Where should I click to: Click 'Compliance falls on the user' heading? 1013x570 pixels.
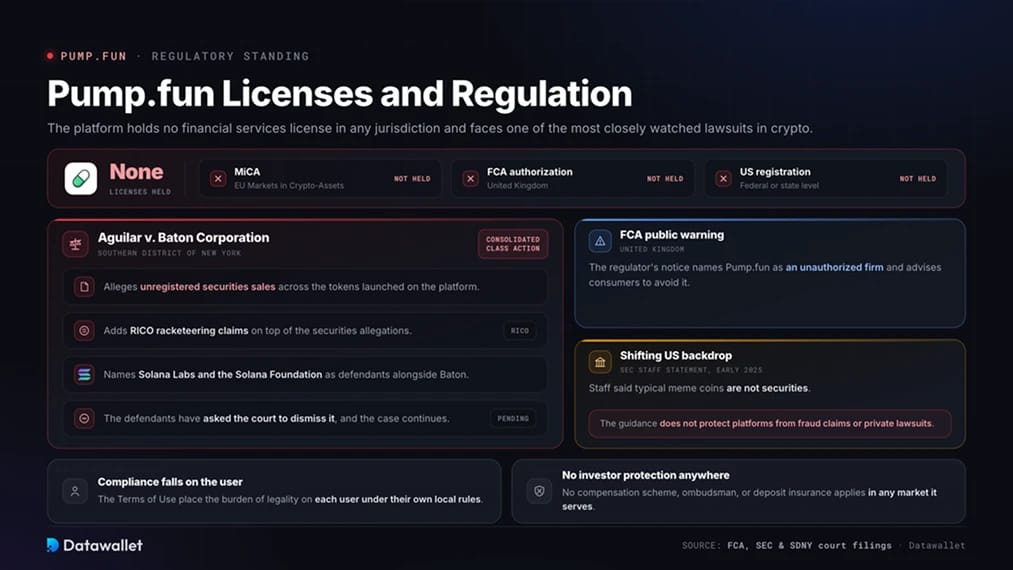pyautogui.click(x=170, y=481)
